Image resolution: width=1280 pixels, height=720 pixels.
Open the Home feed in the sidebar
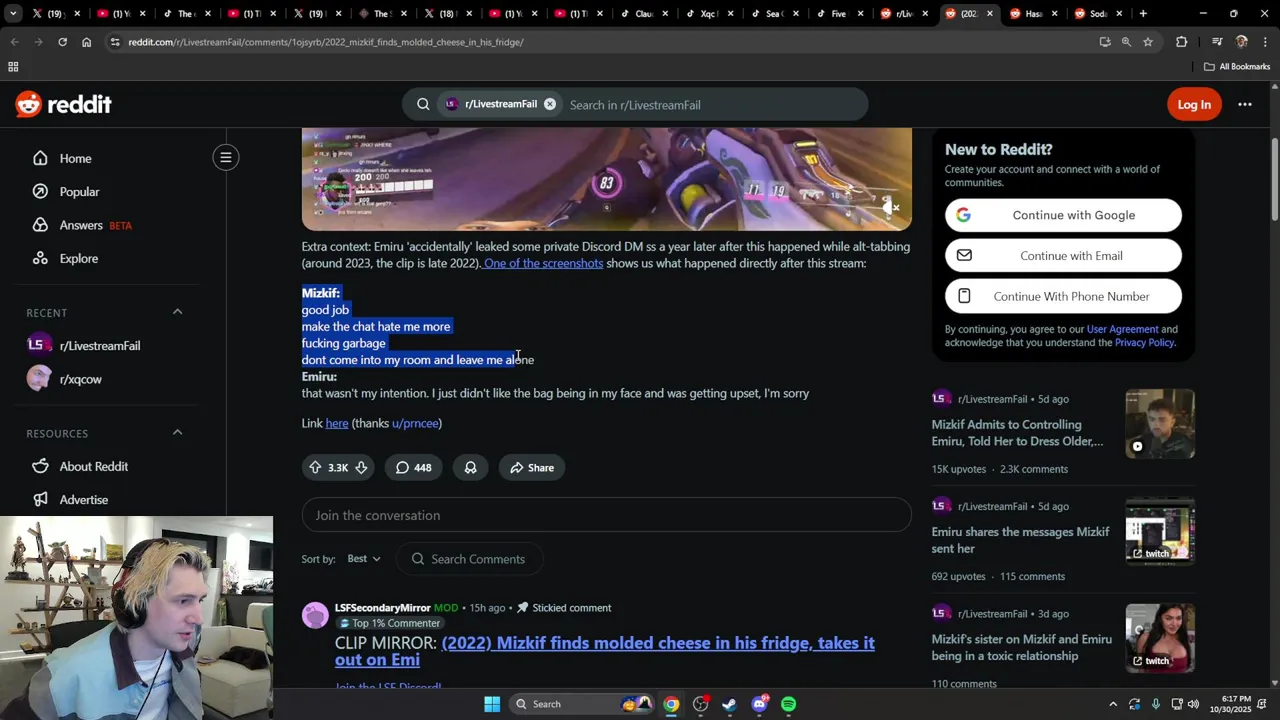pyautogui.click(x=75, y=158)
